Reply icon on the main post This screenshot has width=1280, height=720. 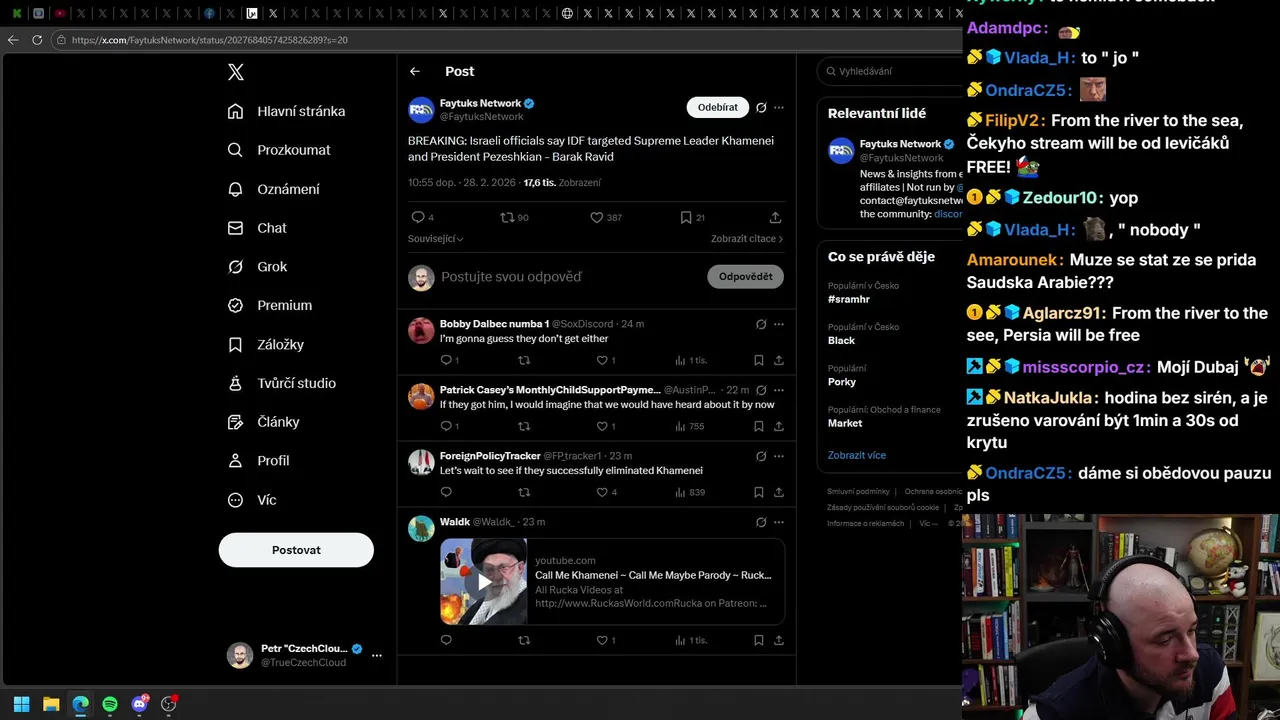click(418, 217)
